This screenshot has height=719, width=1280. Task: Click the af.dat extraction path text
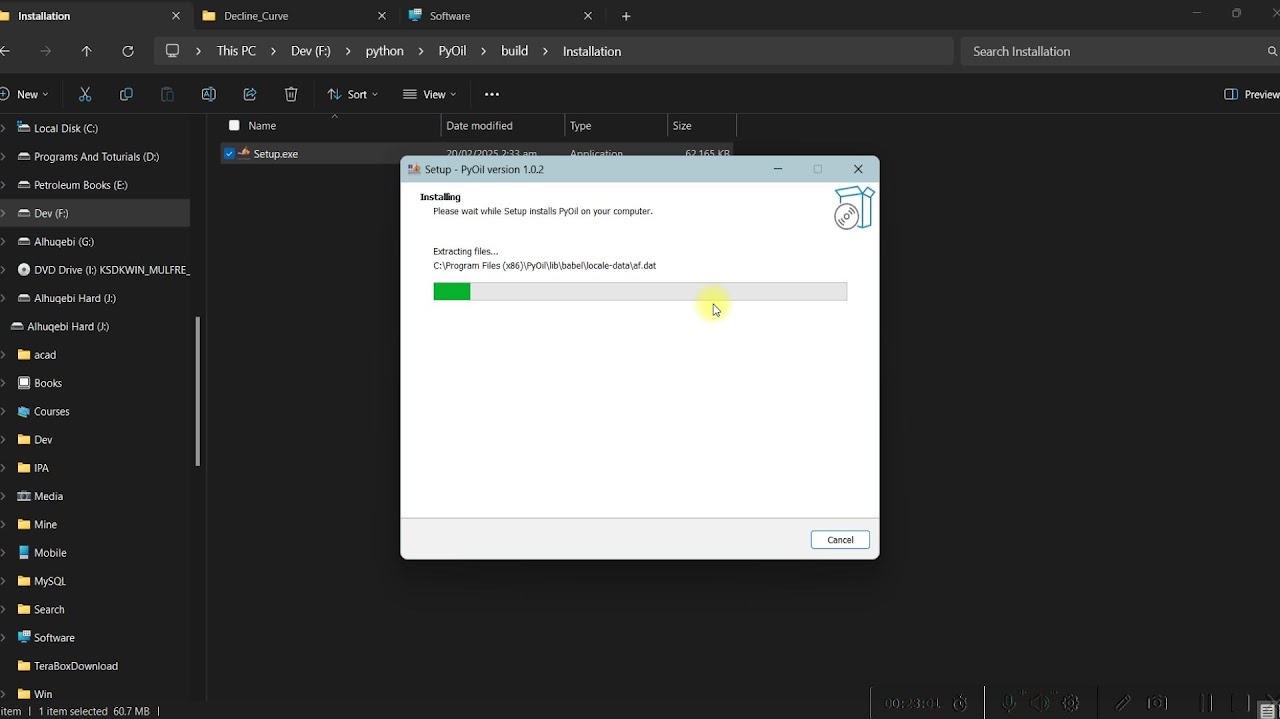point(544,266)
